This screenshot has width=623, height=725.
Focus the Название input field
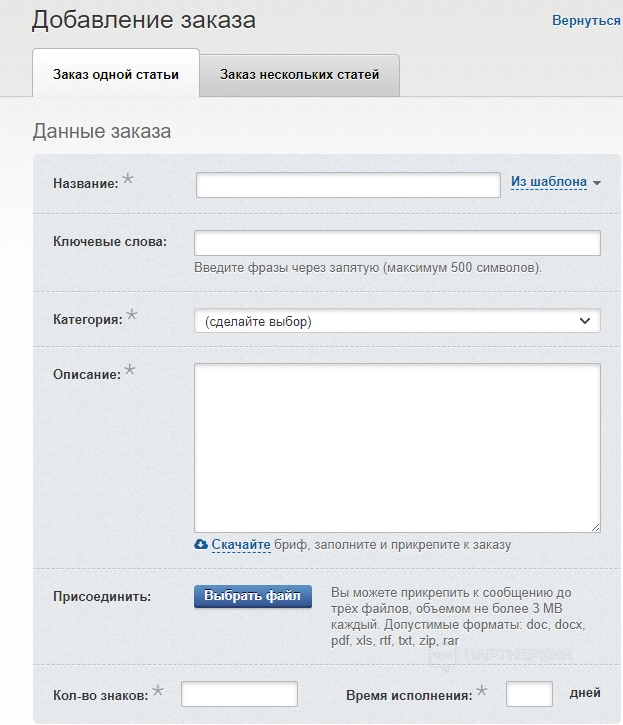348,185
